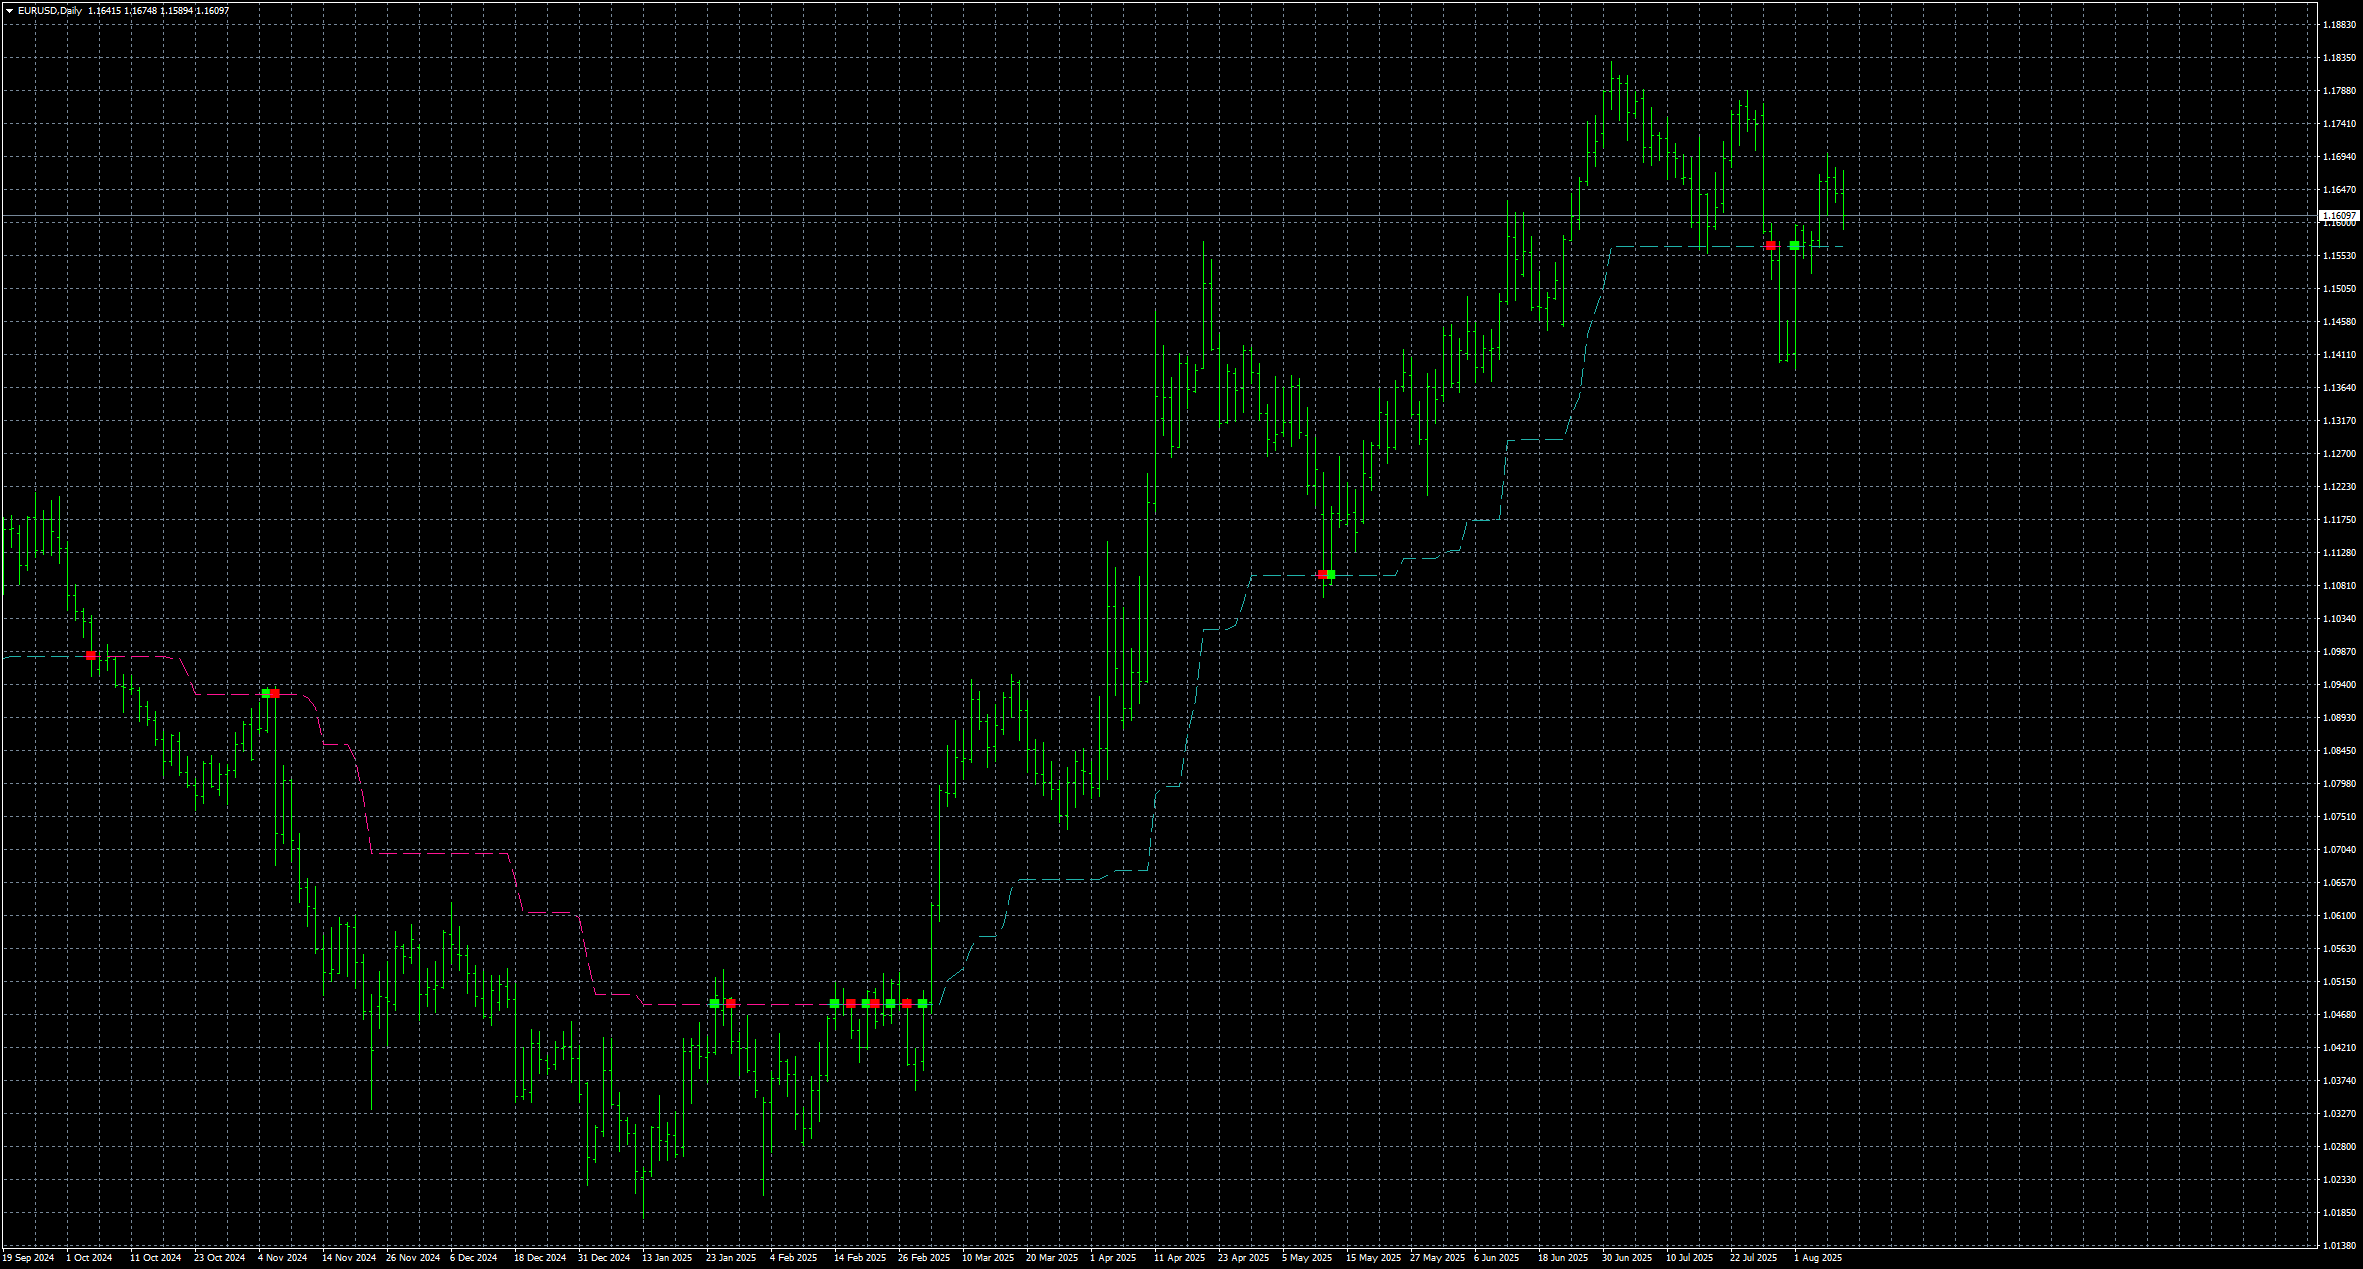The width and height of the screenshot is (2363, 1269).
Task: Click the 1.05630 price scale label
Action: 2339,949
